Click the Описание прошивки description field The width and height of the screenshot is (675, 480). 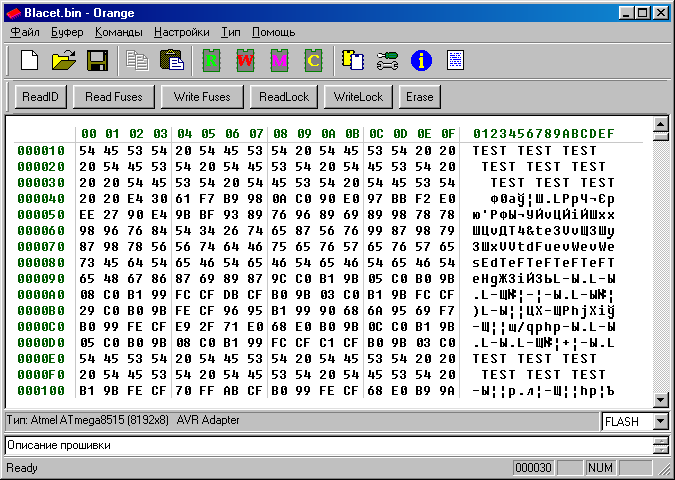(x=329, y=445)
